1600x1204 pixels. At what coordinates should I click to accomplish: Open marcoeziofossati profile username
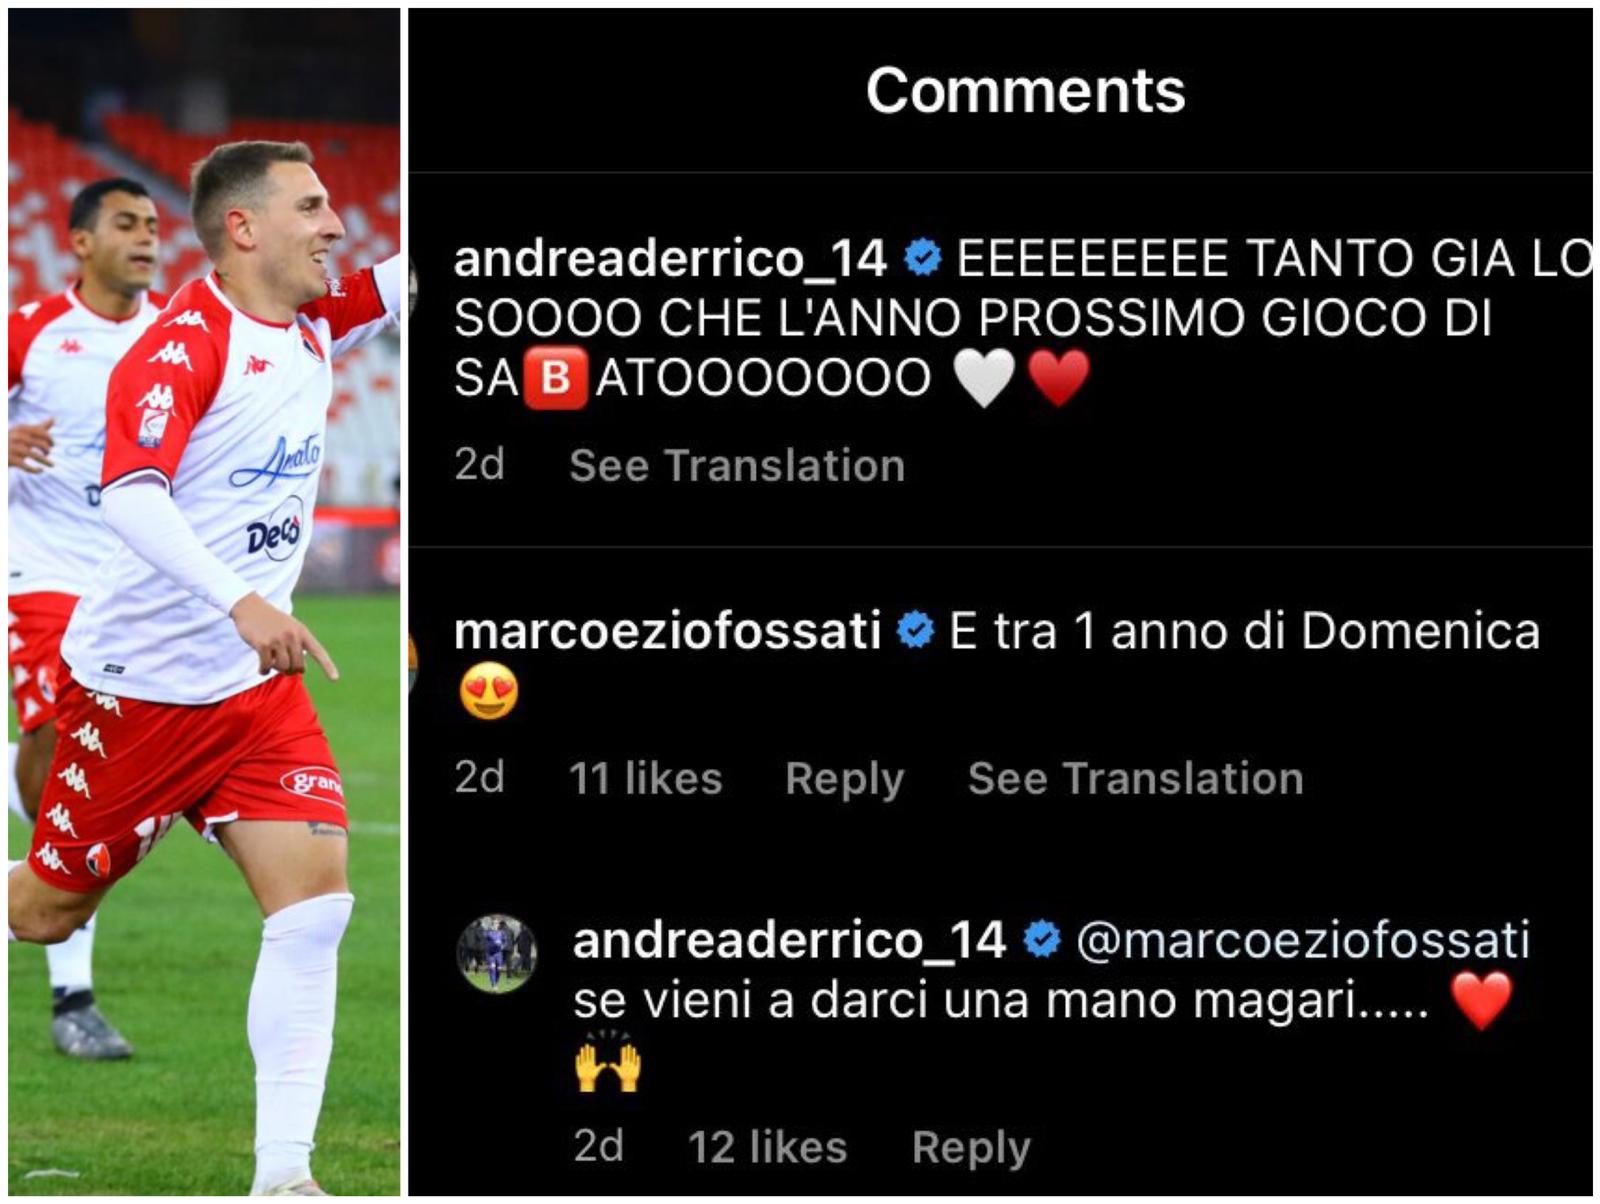667,631
